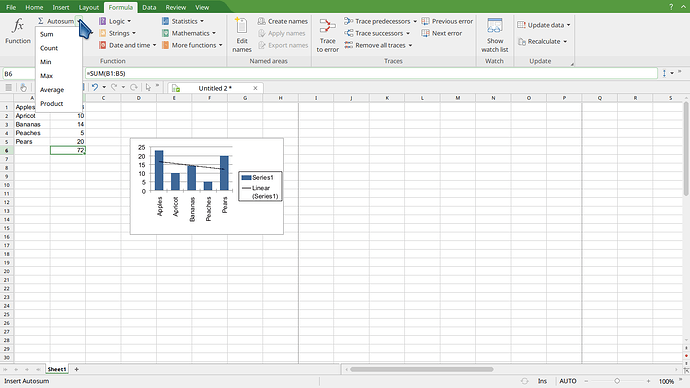Open help question mark icon
690x388 pixels.
point(671,7)
